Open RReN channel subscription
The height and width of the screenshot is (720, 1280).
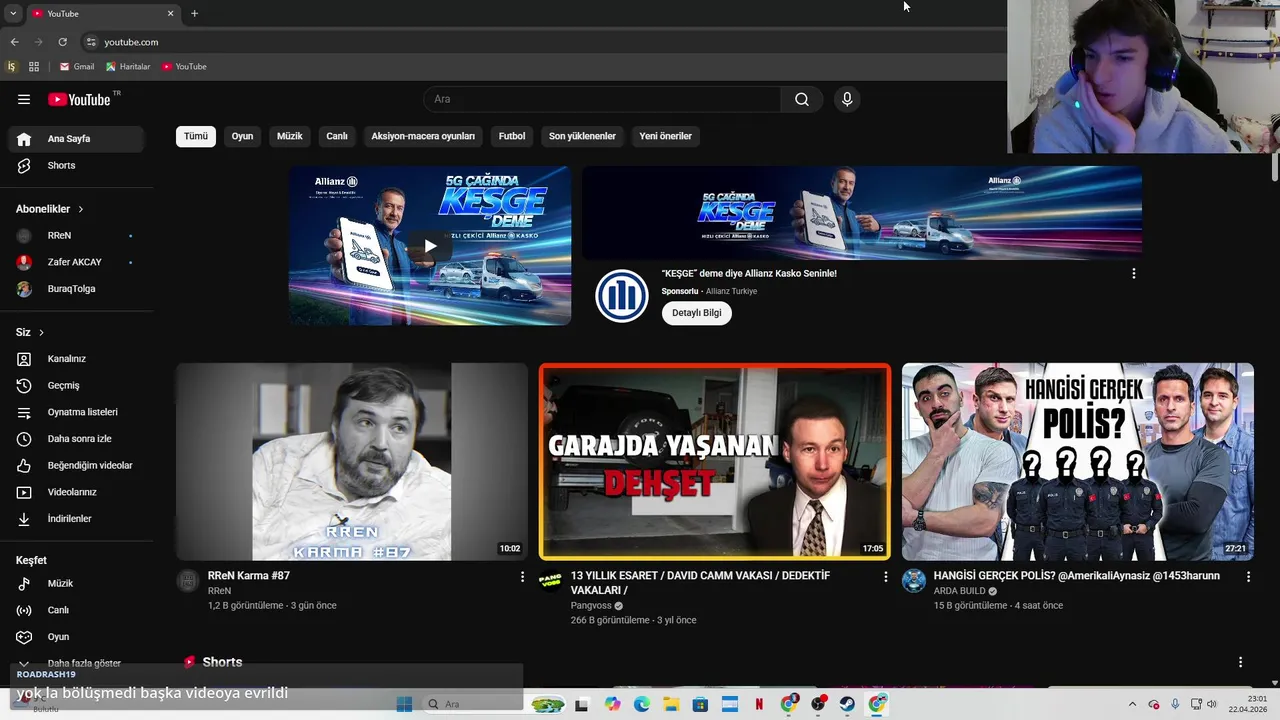76,236
